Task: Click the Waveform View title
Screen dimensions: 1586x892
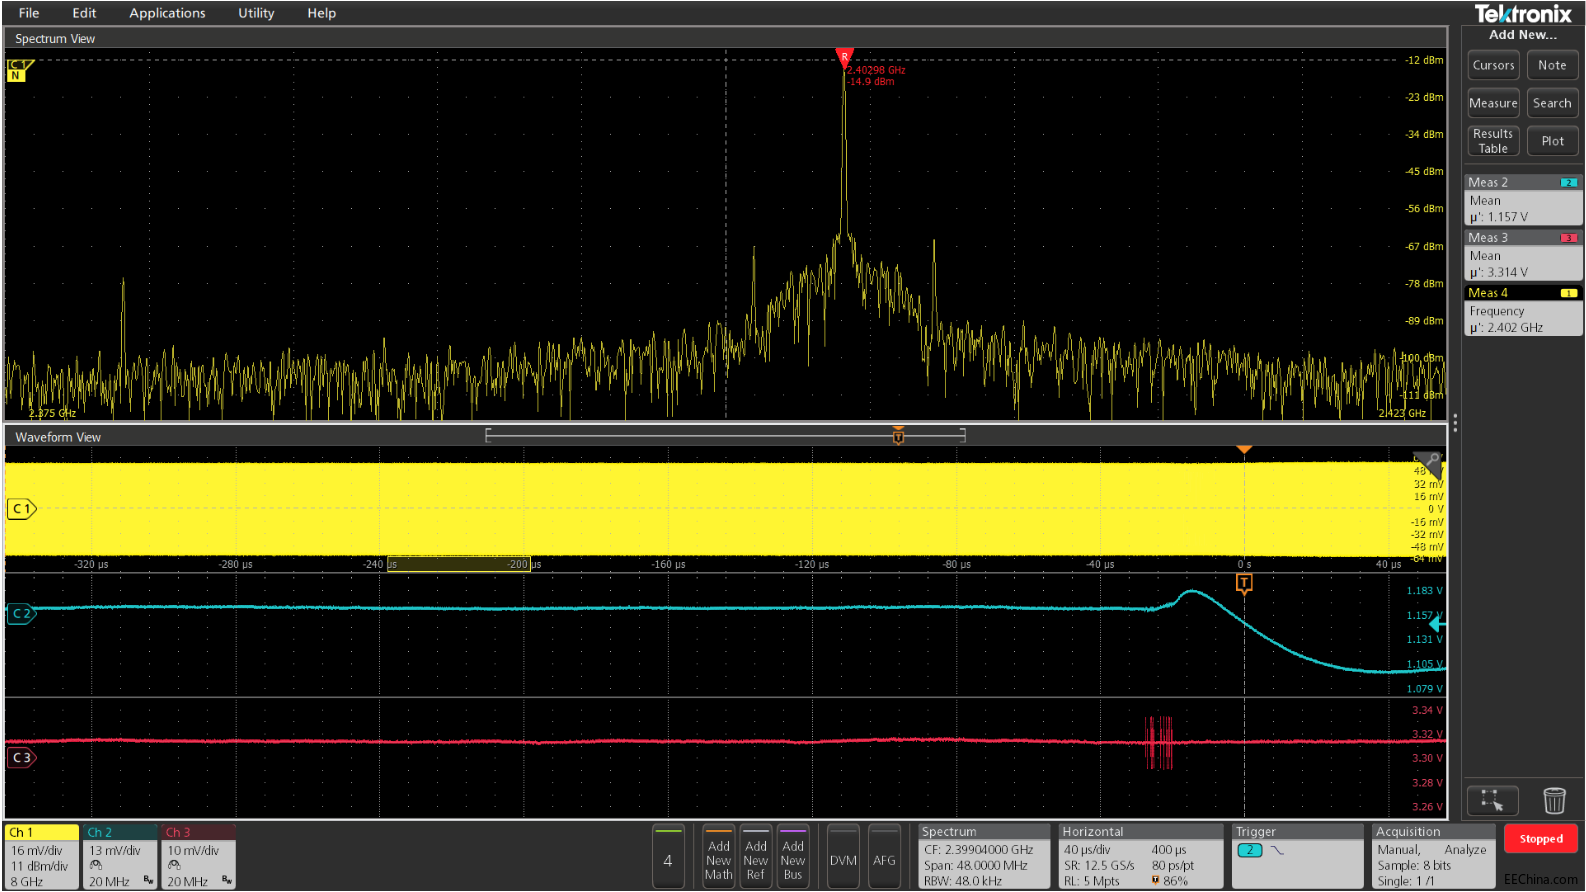Action: point(58,437)
